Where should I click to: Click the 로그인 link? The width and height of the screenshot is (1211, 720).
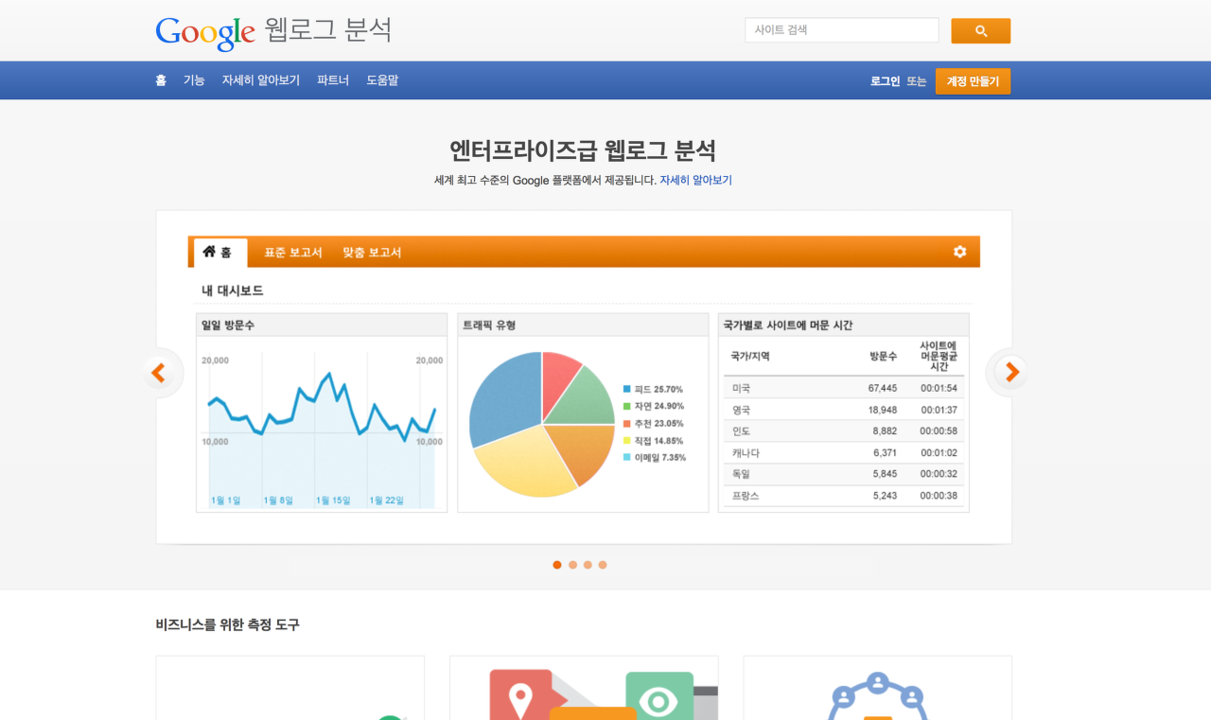885,81
